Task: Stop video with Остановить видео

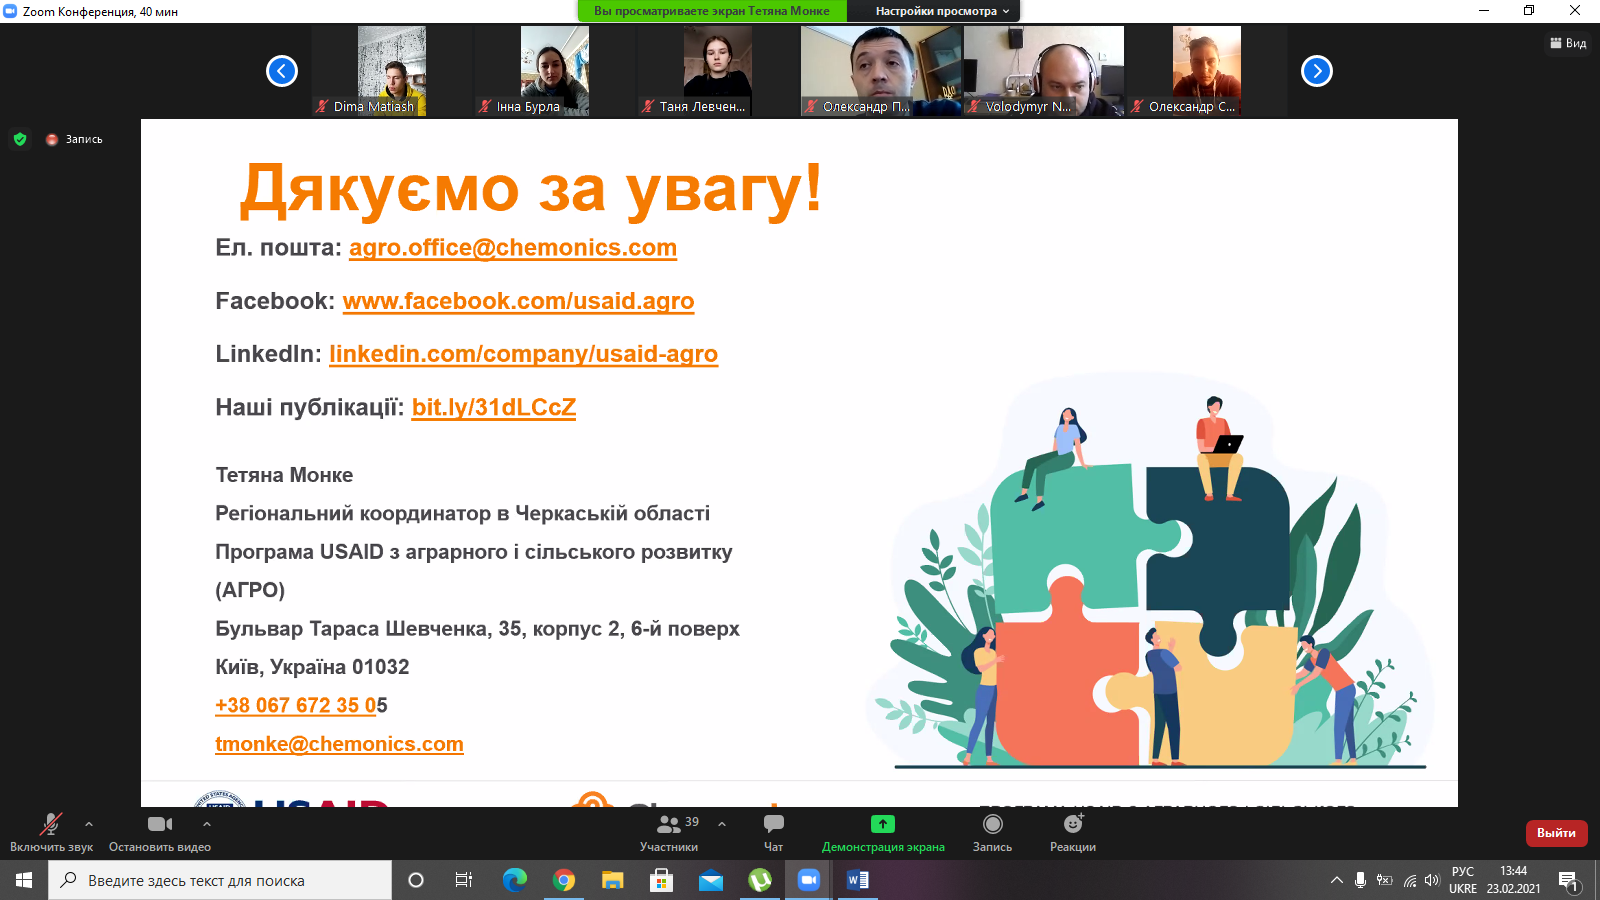Action: [160, 832]
